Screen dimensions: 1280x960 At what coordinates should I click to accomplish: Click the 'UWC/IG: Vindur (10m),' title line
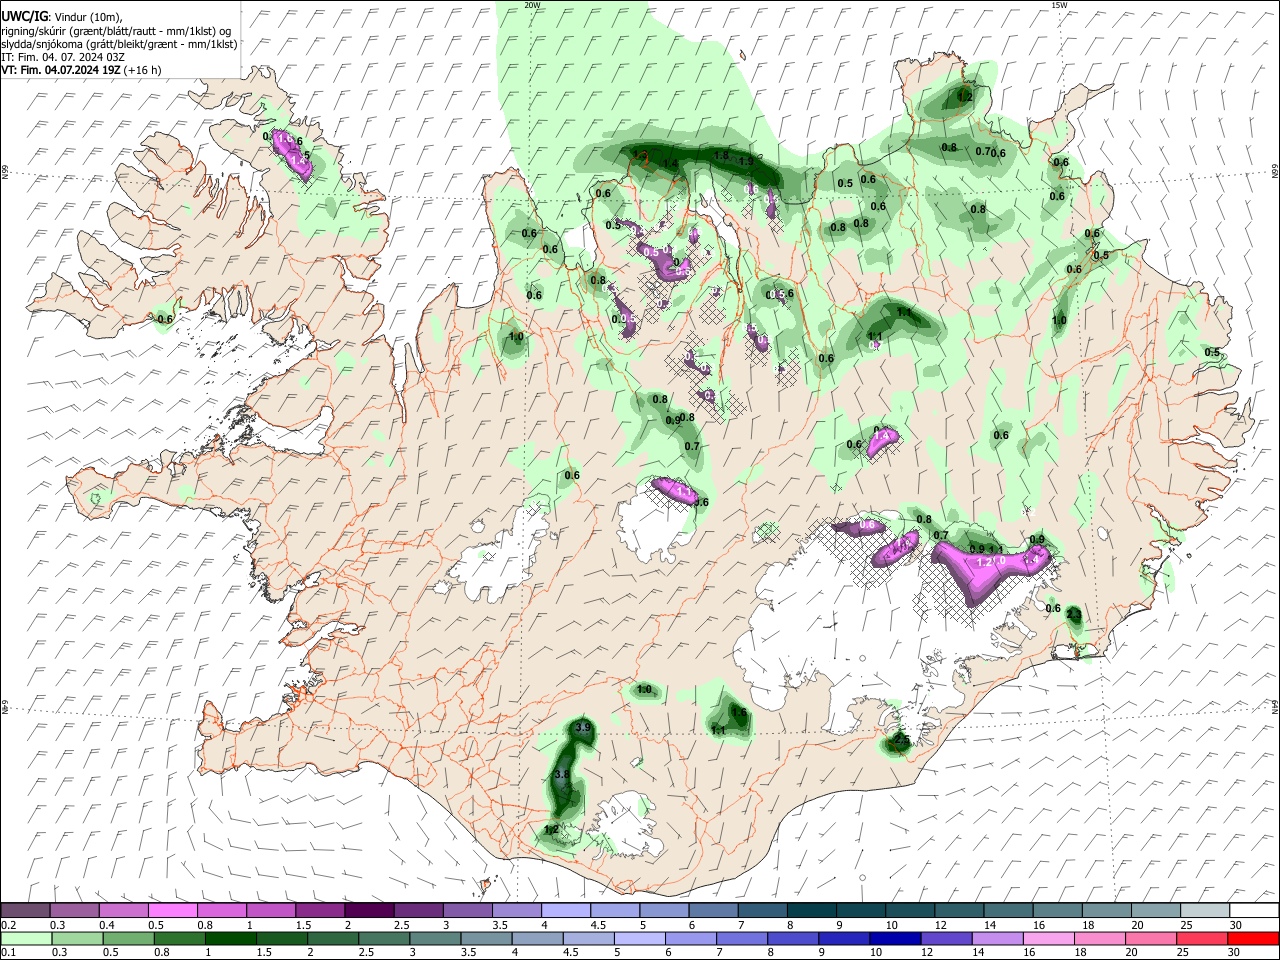point(61,17)
